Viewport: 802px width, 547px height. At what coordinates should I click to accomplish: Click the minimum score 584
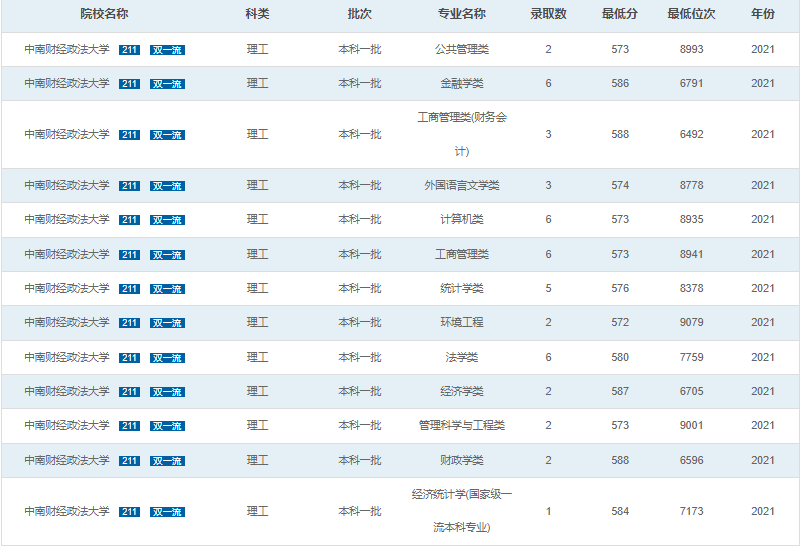click(x=620, y=511)
